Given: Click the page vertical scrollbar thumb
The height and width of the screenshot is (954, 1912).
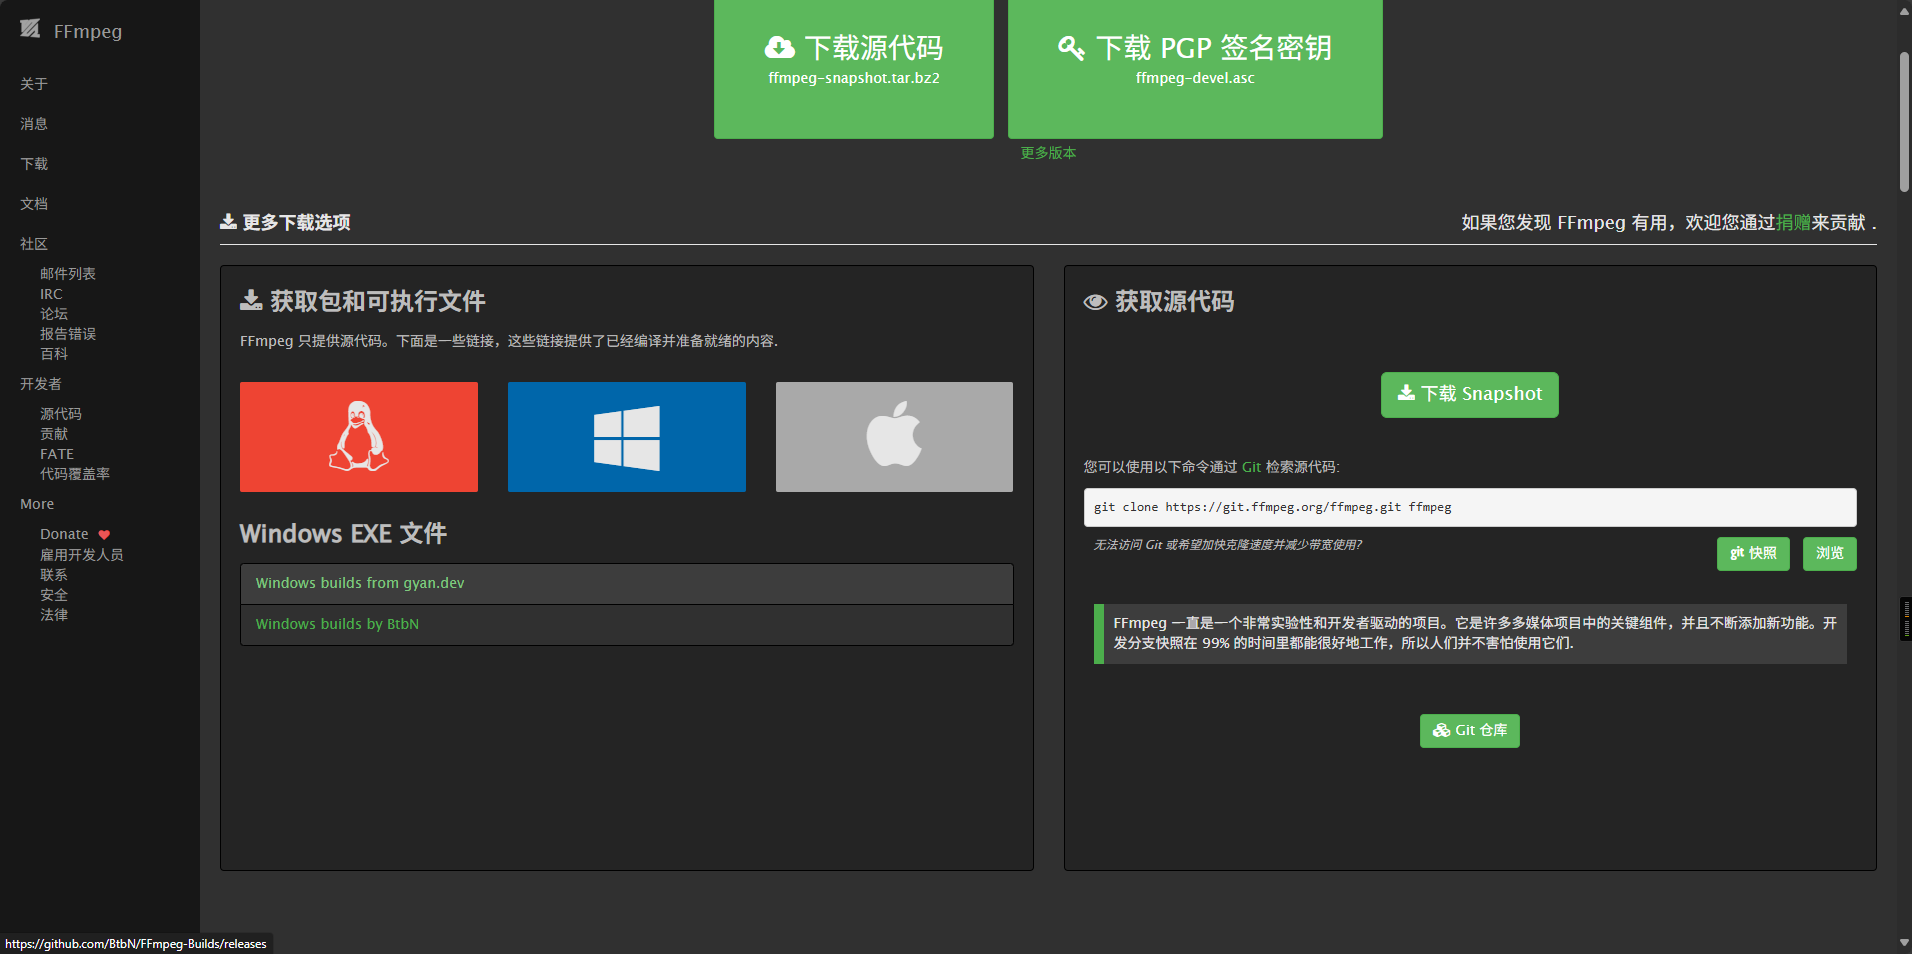Looking at the screenshot, I should coord(1904,122).
